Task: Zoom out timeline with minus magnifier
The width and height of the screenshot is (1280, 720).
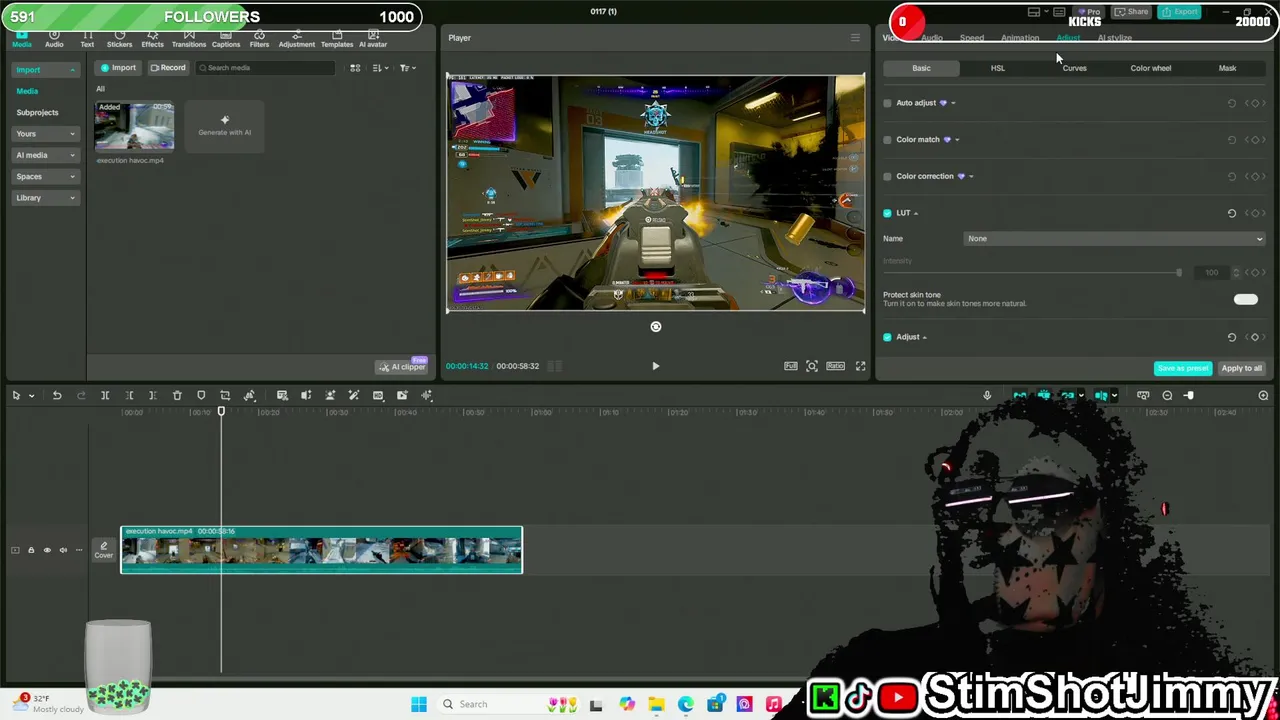Action: click(1167, 396)
